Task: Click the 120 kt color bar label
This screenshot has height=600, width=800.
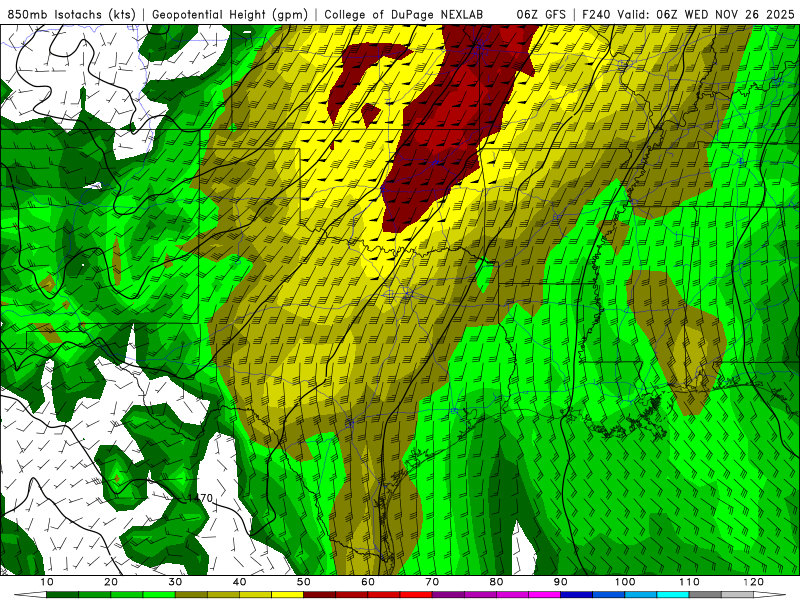Action: (x=753, y=582)
